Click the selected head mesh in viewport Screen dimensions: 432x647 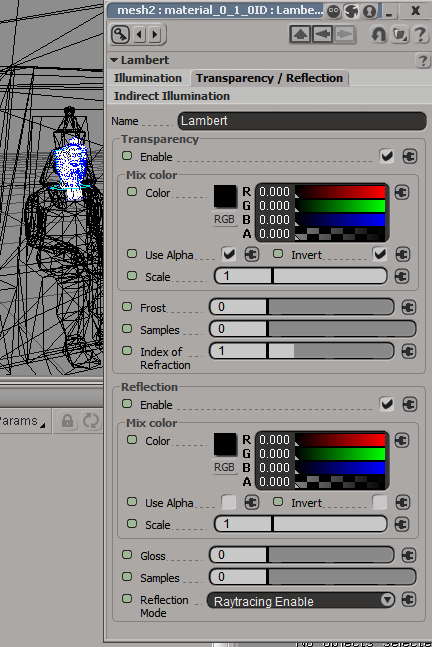[x=73, y=168]
